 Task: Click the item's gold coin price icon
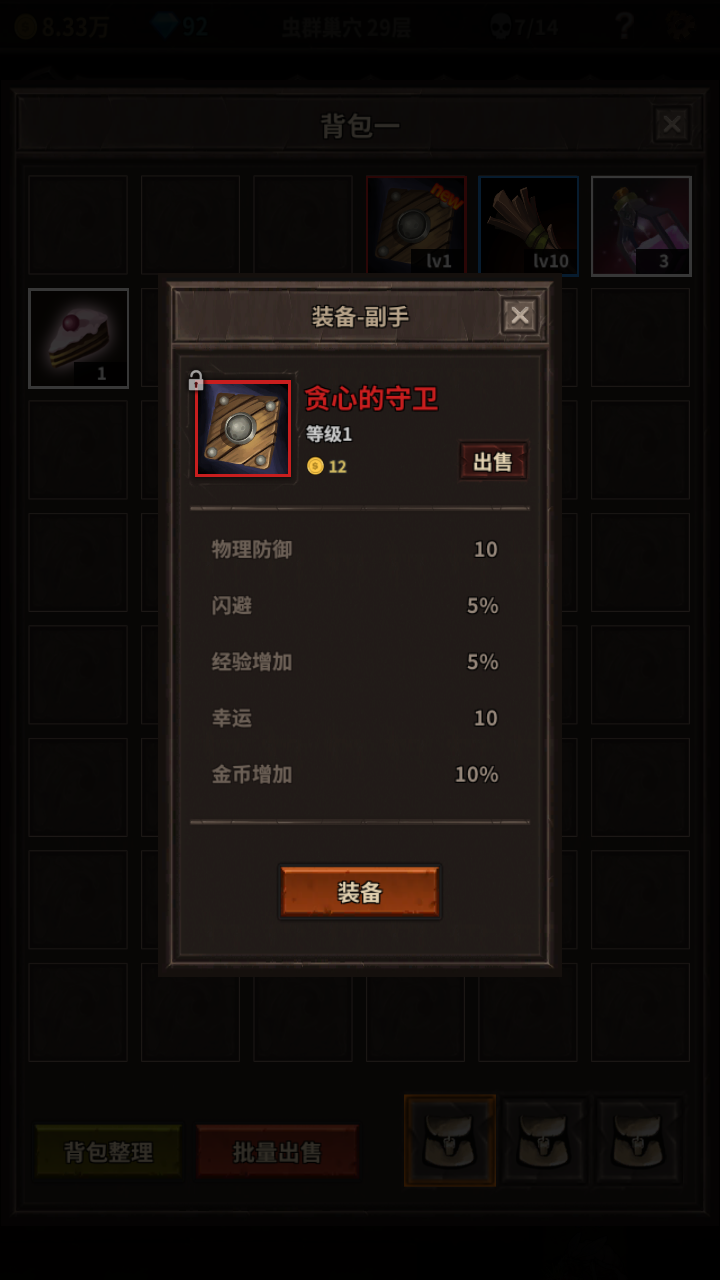tap(315, 466)
